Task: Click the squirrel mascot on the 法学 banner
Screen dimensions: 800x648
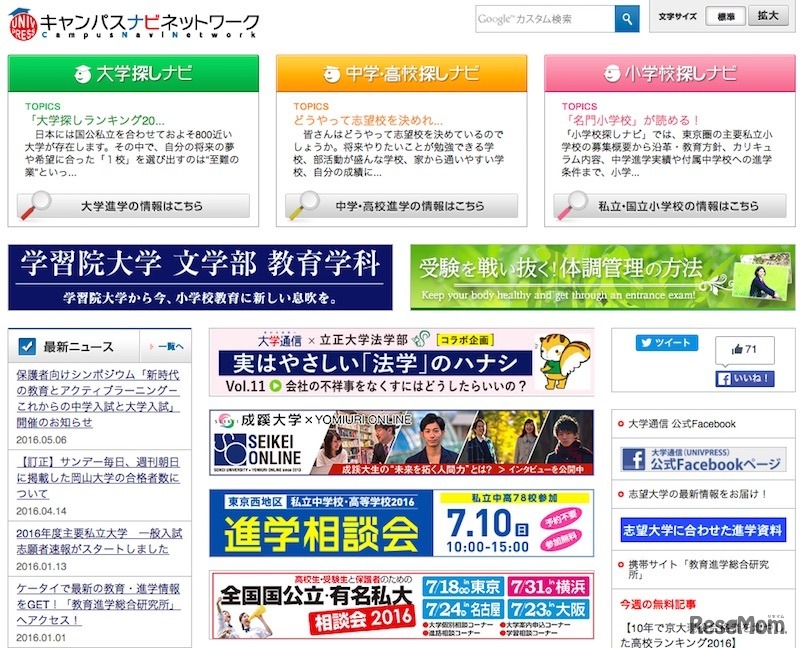Action: [x=562, y=361]
